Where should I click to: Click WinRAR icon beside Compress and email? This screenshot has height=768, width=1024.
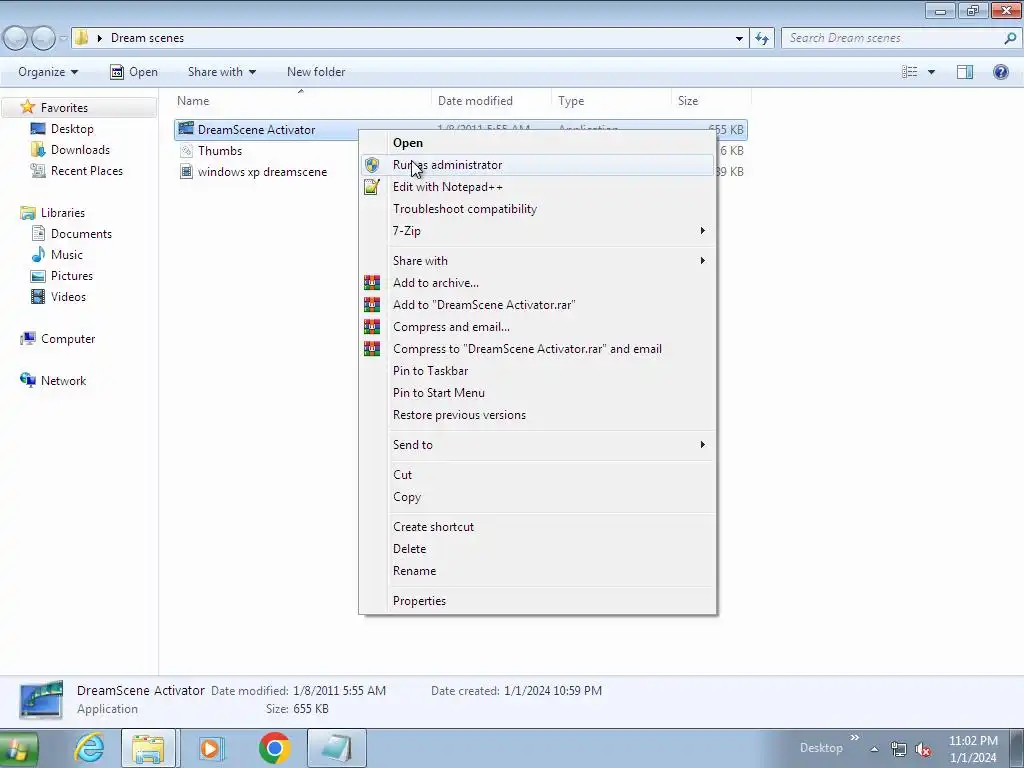click(372, 327)
